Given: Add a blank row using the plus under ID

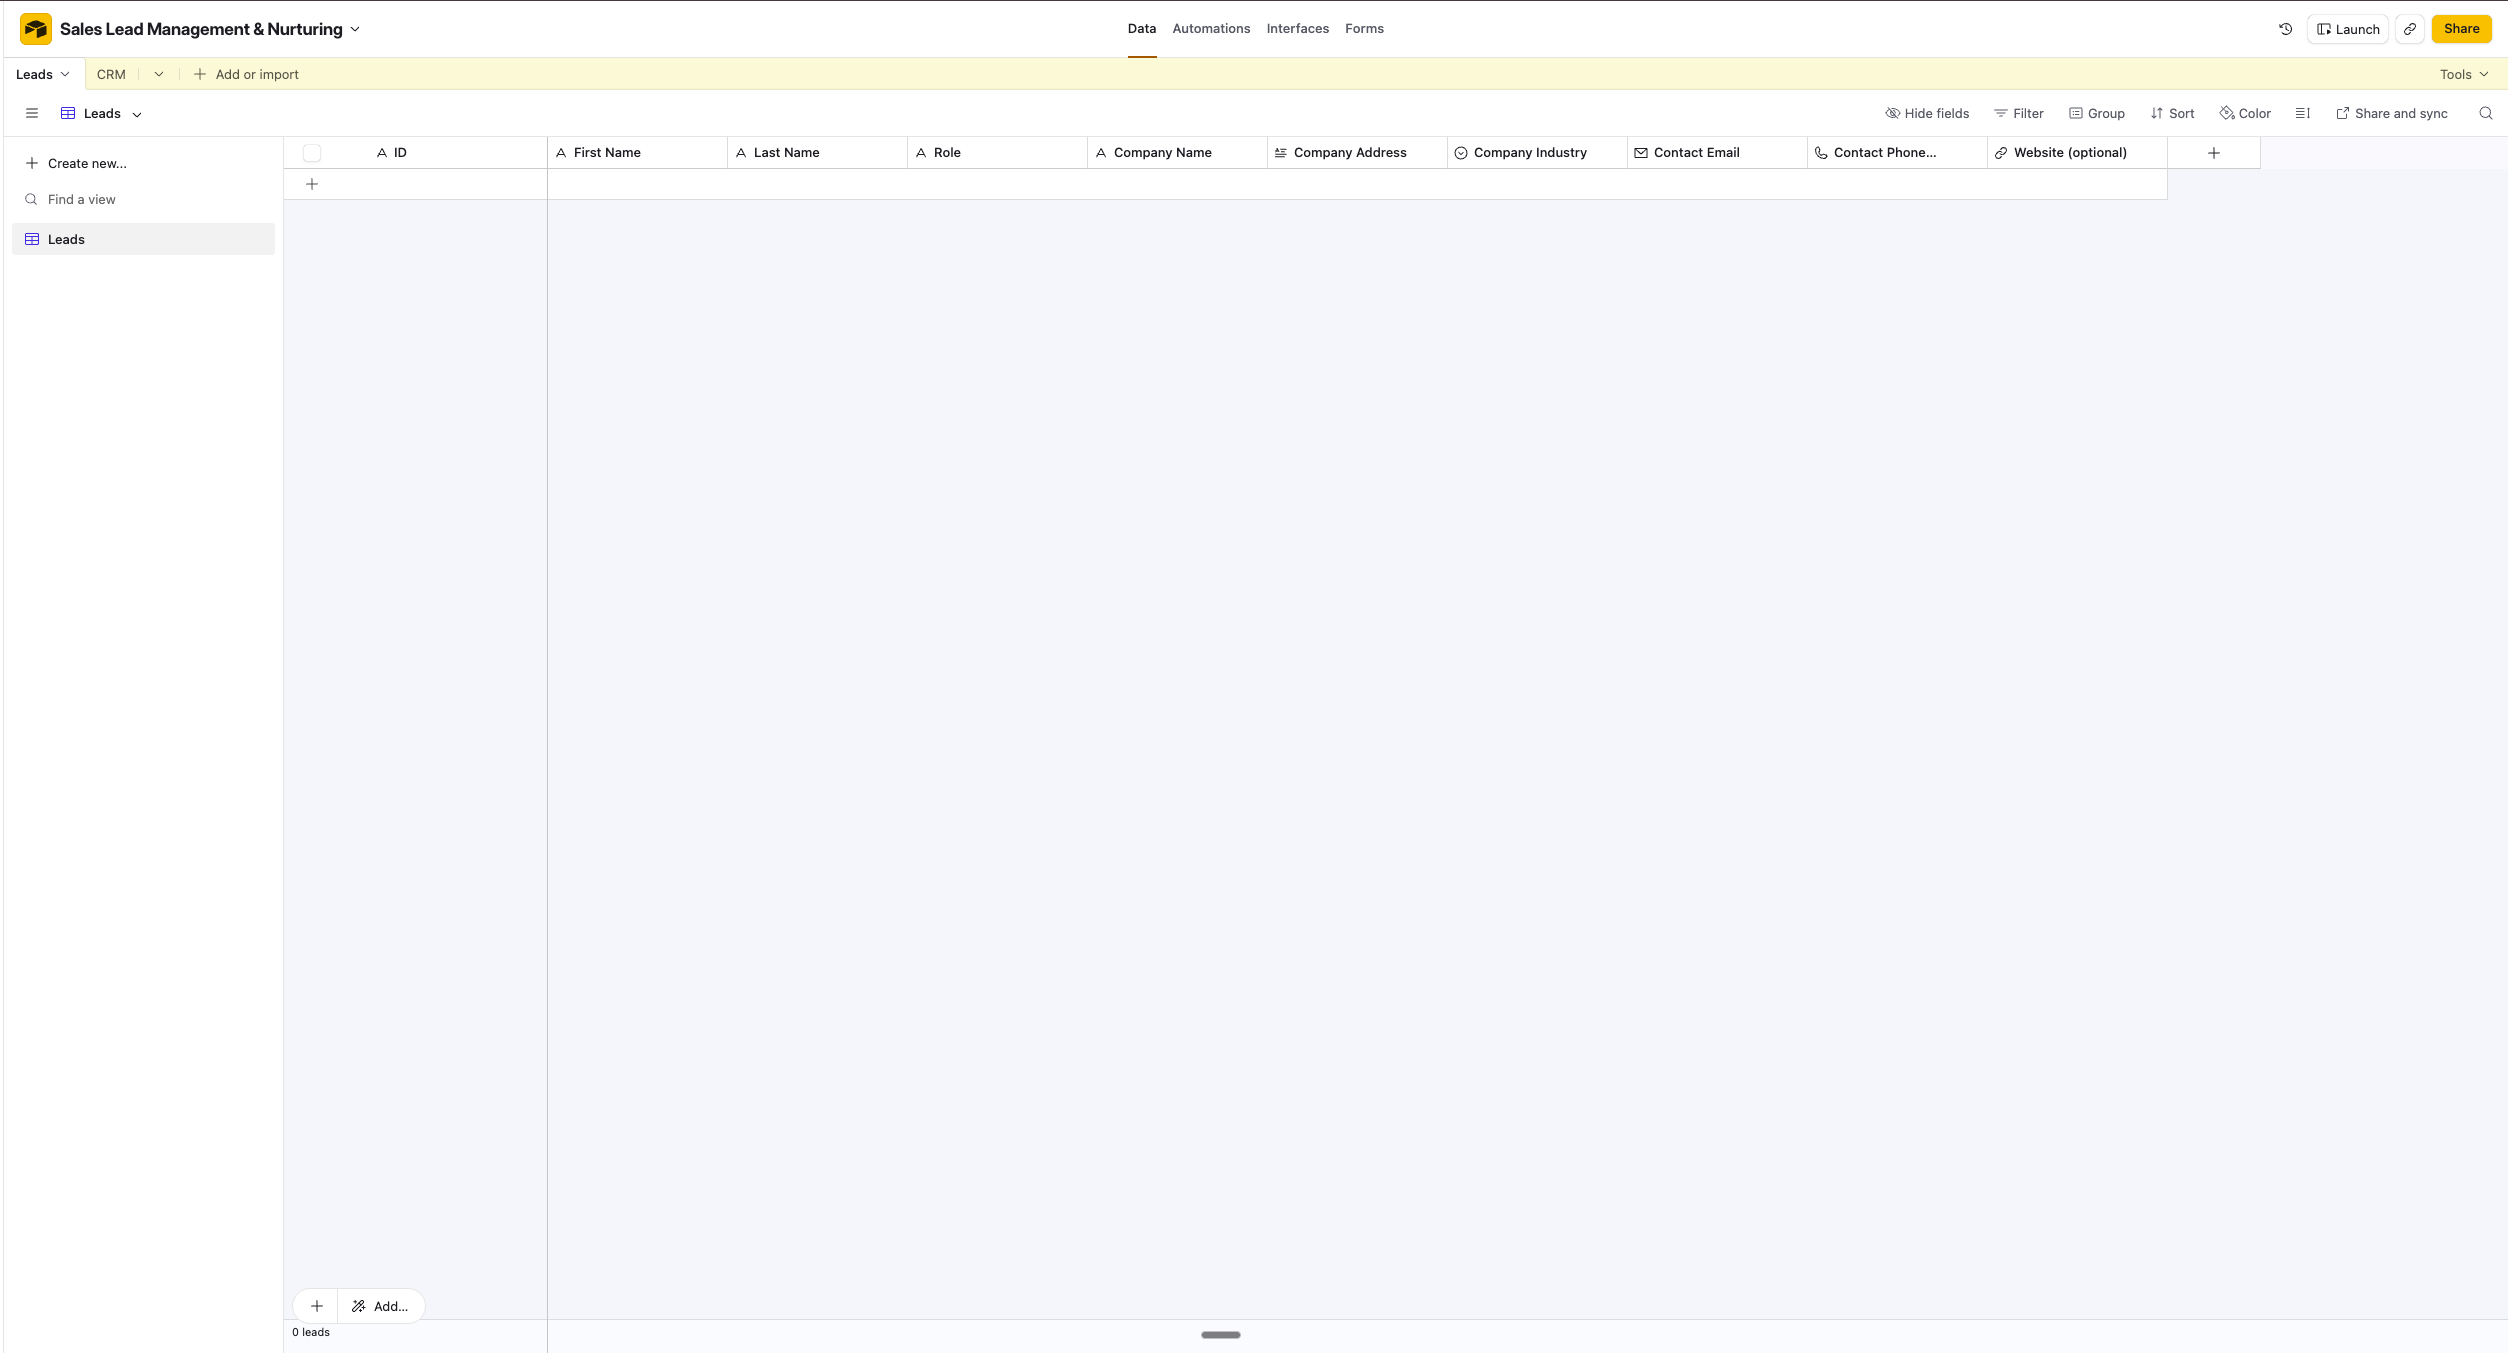Looking at the screenshot, I should (312, 184).
